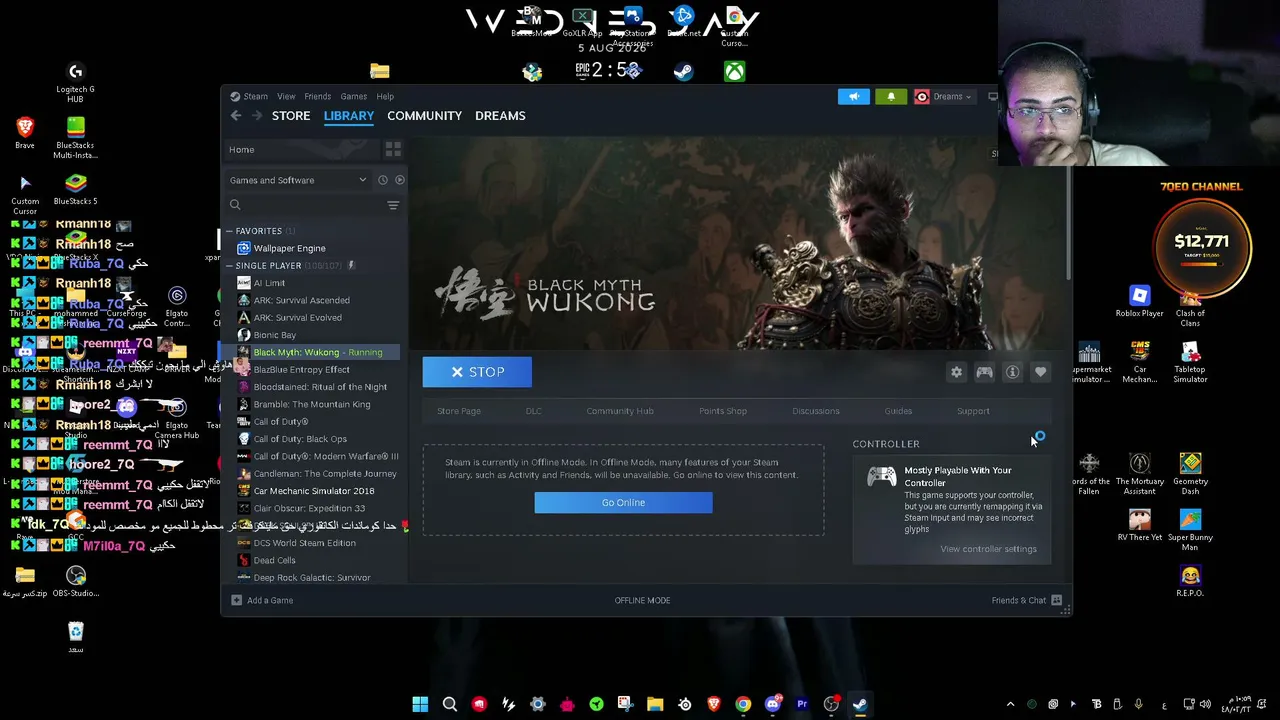1280x720 pixels.
Task: Open the Steam notifications bell
Action: pyautogui.click(x=891, y=97)
